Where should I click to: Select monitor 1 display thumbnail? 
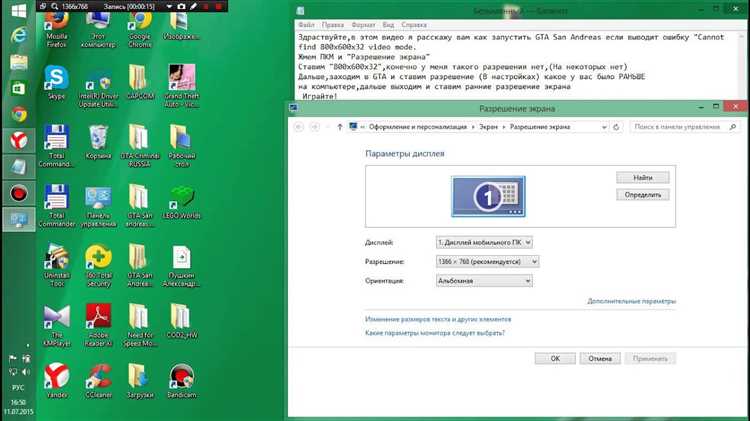click(488, 196)
